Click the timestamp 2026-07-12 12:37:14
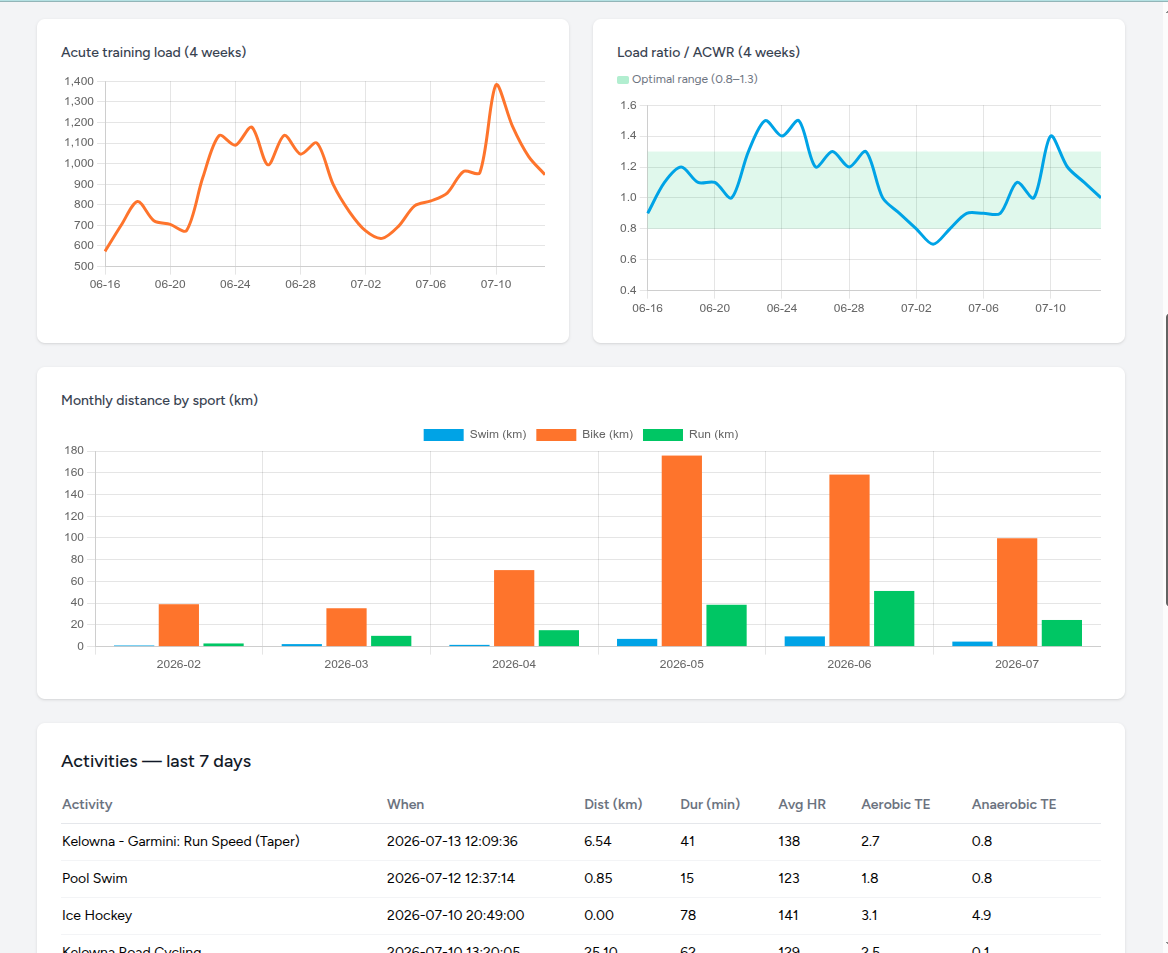Image resolution: width=1168 pixels, height=953 pixels. pyautogui.click(x=451, y=878)
